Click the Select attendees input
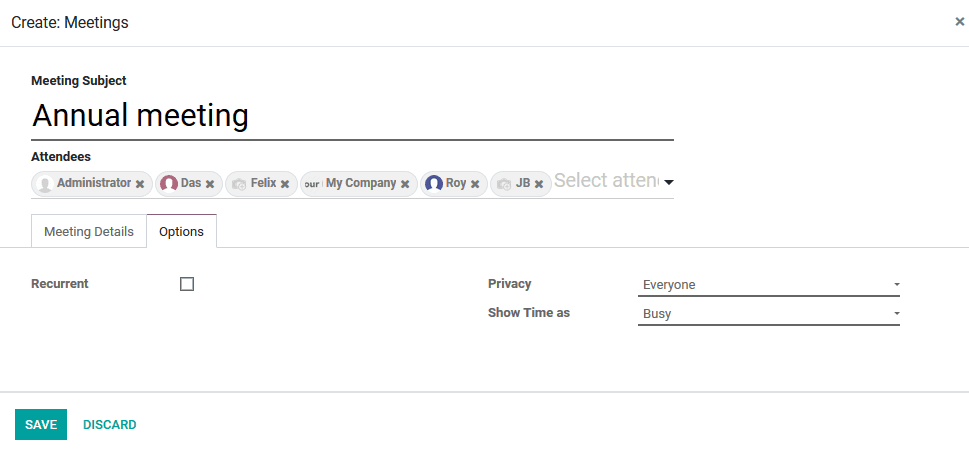The height and width of the screenshot is (453, 969). (606, 181)
